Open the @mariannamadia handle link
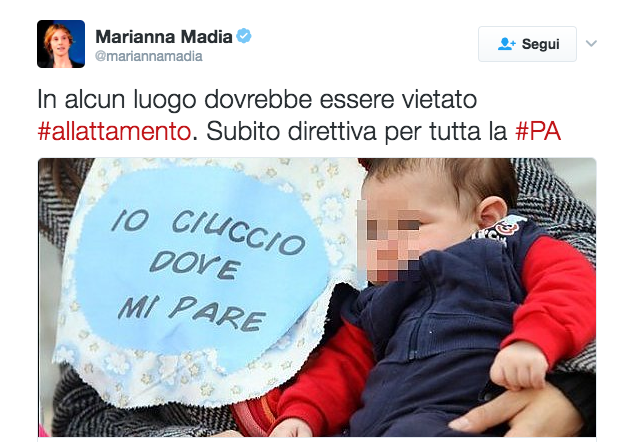 149,56
